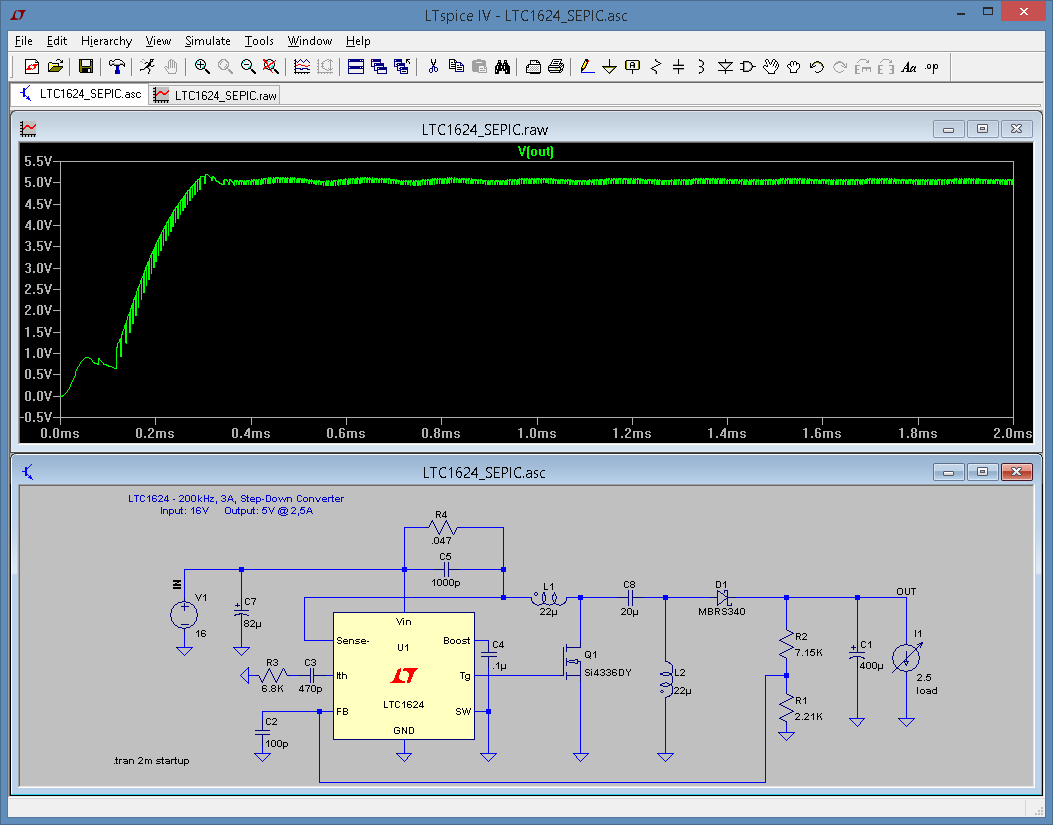
Task: Switch to LTC1624_SEPIC.asc tab
Action: (x=81, y=94)
